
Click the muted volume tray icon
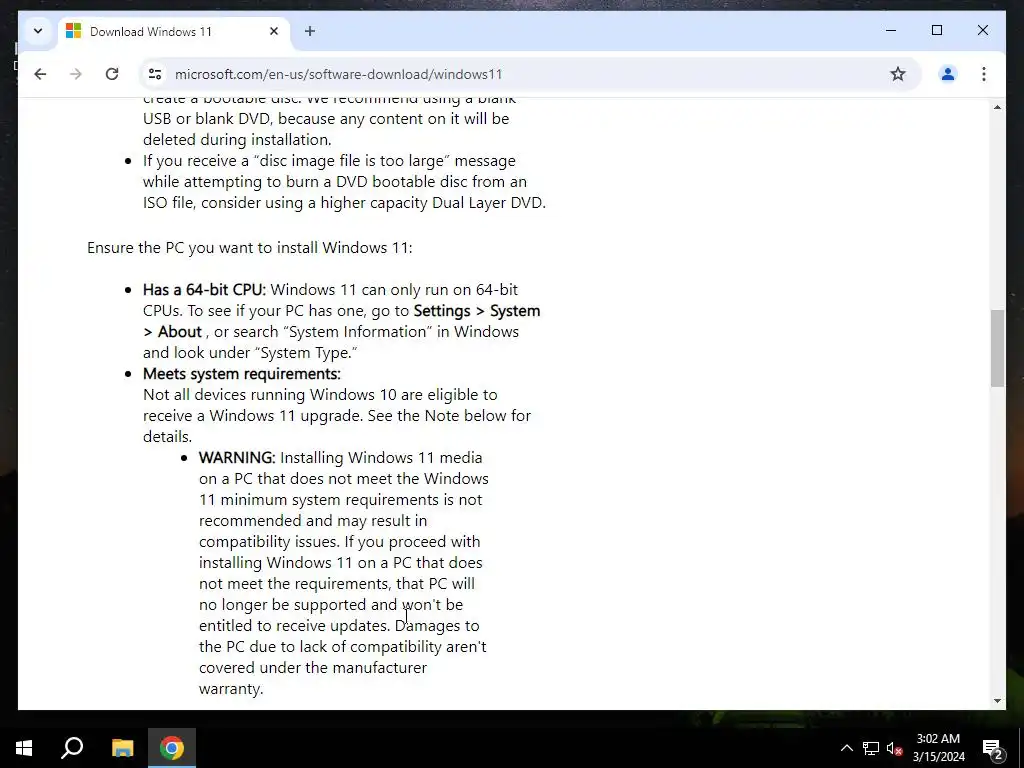pyautogui.click(x=894, y=748)
